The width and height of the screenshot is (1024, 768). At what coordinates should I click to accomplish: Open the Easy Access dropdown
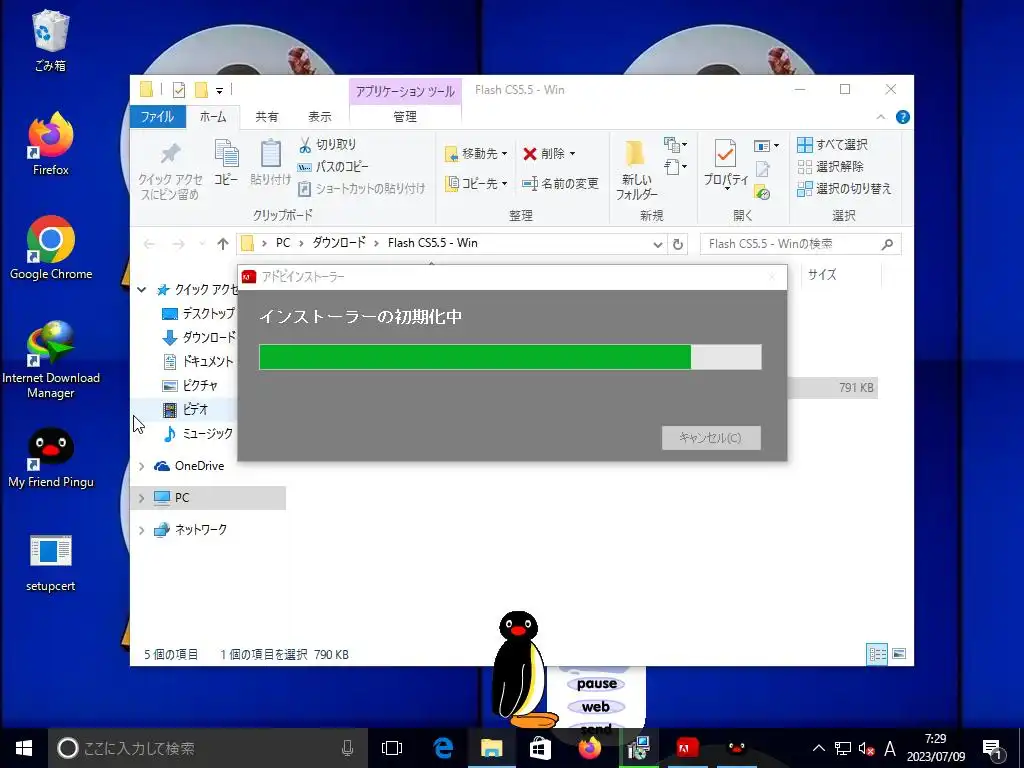(675, 167)
